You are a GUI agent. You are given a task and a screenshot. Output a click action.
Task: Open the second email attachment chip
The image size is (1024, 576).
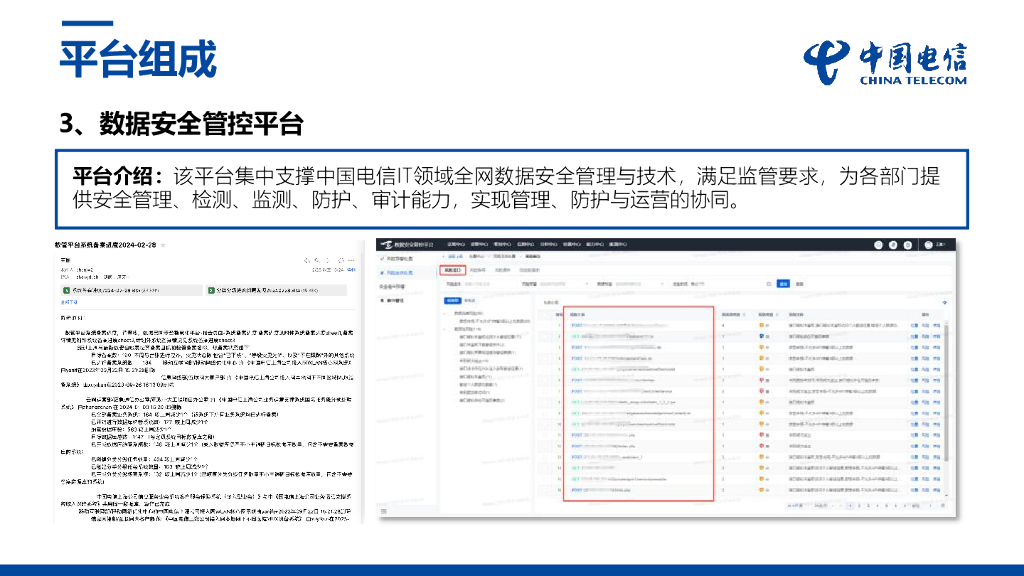click(x=277, y=290)
